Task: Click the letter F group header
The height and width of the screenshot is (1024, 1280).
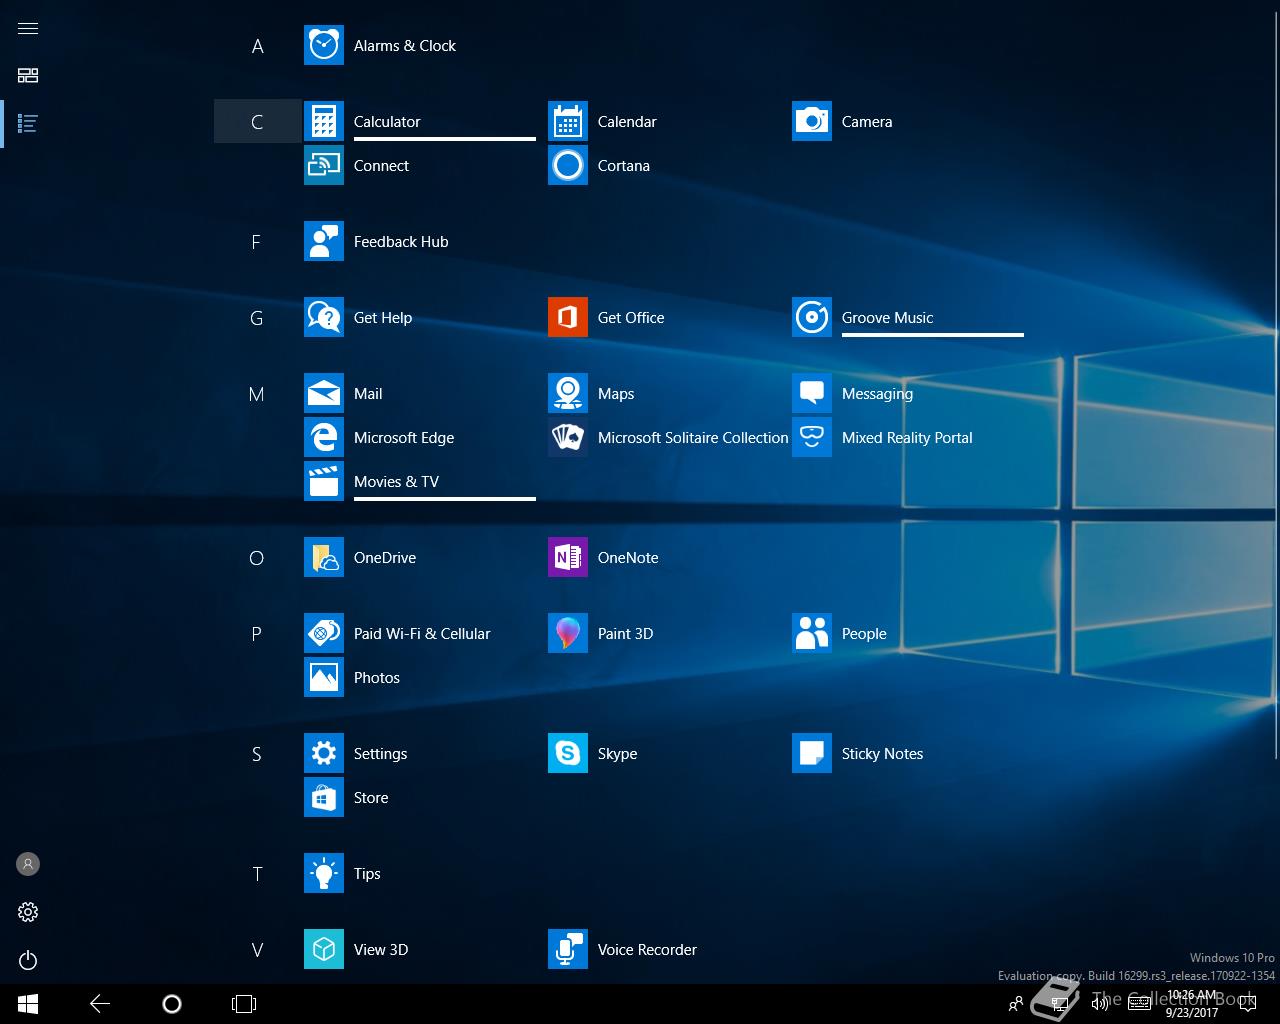Action: [257, 242]
